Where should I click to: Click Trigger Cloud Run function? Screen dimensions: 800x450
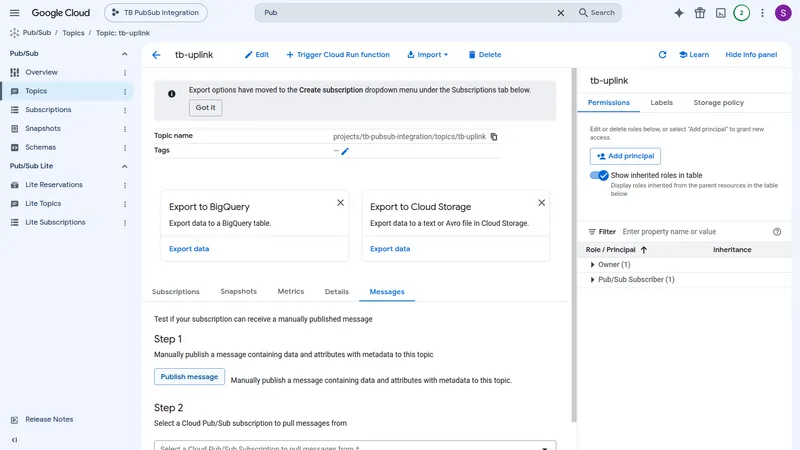tap(338, 55)
